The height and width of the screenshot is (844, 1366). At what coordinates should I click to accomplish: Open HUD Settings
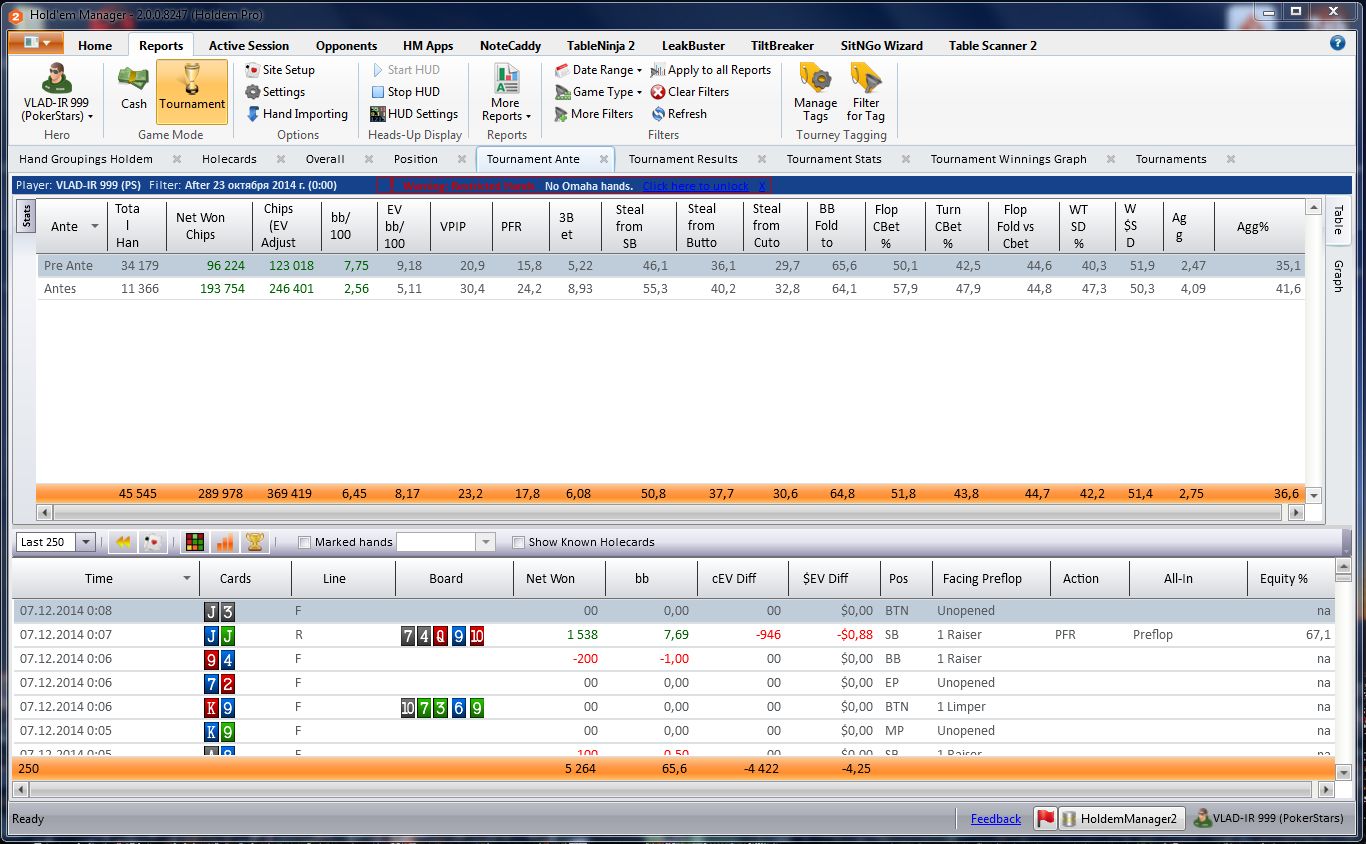(413, 114)
